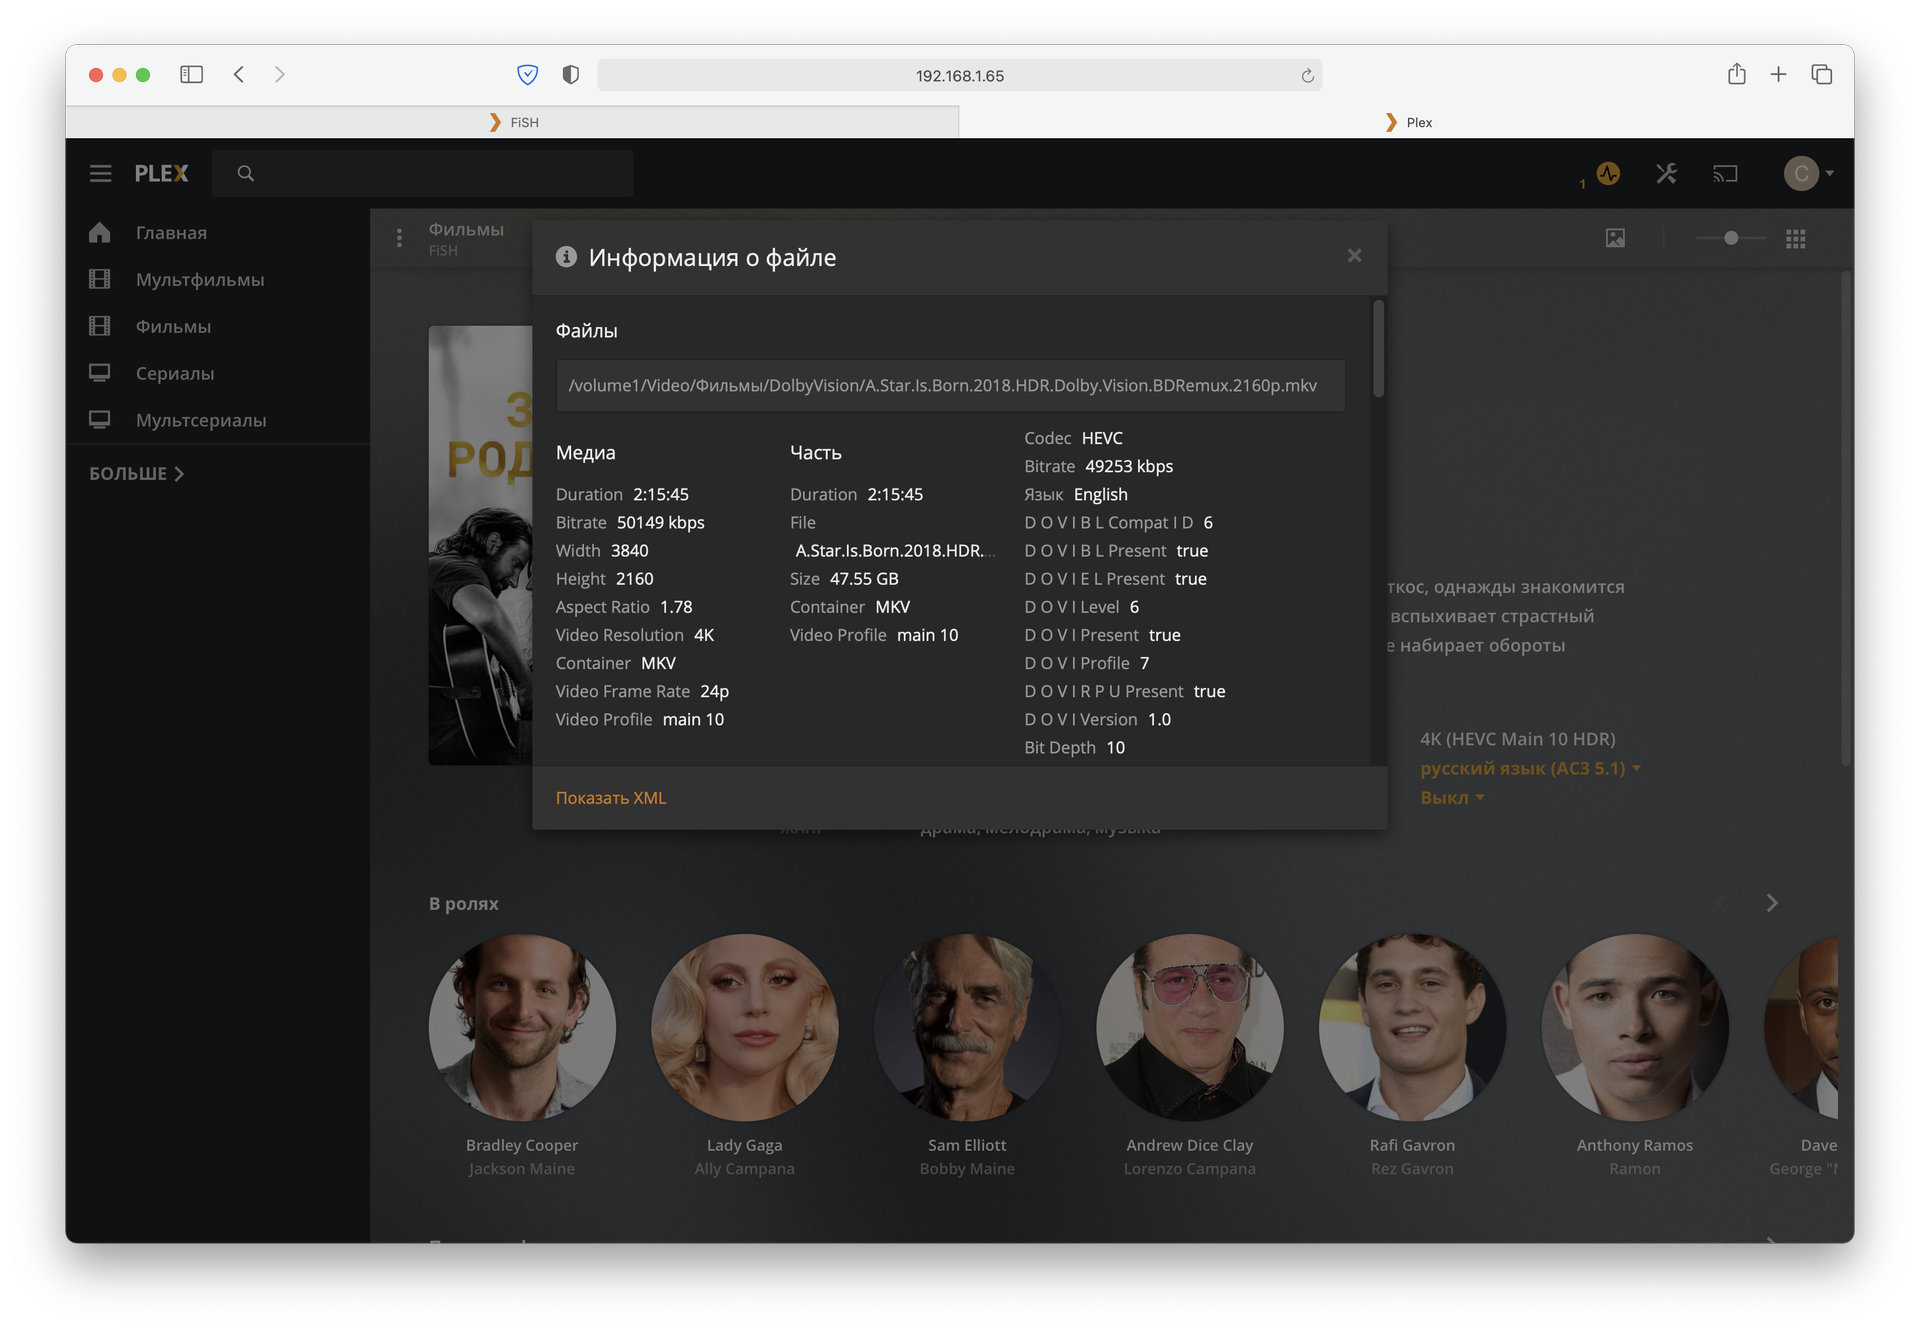
Task: Open the user account avatar dropdown
Action: point(1808,173)
